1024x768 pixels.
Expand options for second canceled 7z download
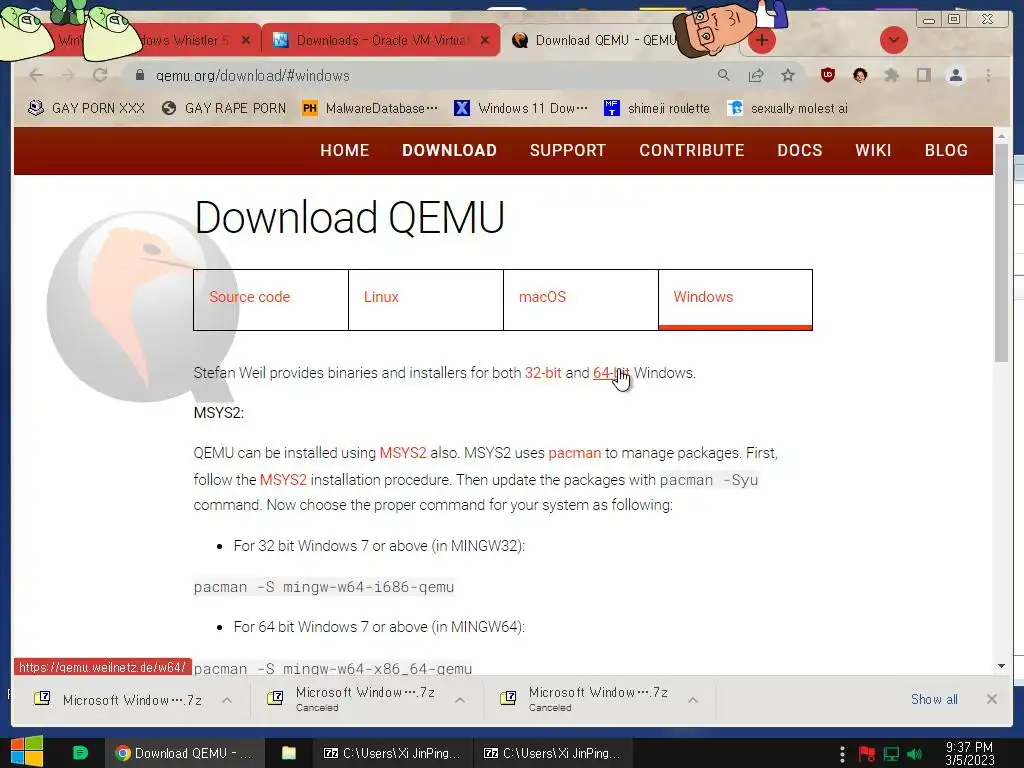pyautogui.click(x=460, y=700)
